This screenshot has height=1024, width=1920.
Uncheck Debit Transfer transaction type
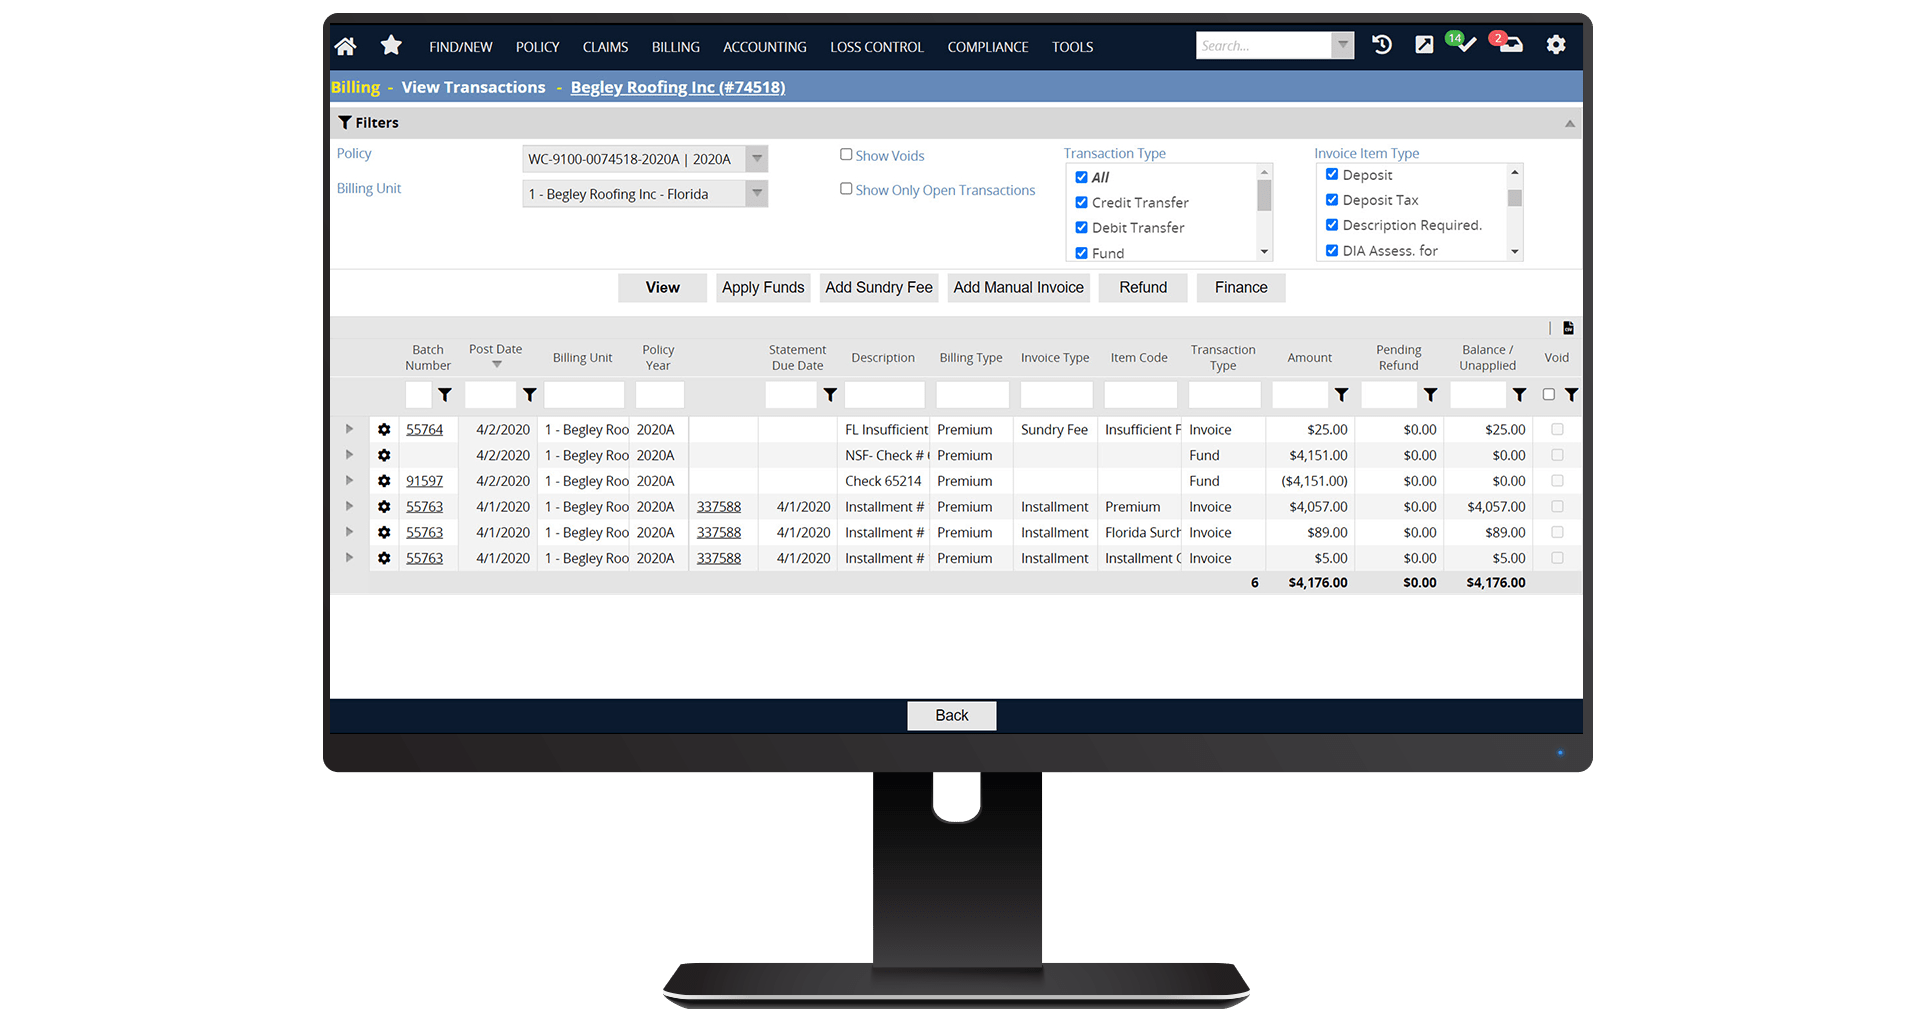coord(1081,227)
